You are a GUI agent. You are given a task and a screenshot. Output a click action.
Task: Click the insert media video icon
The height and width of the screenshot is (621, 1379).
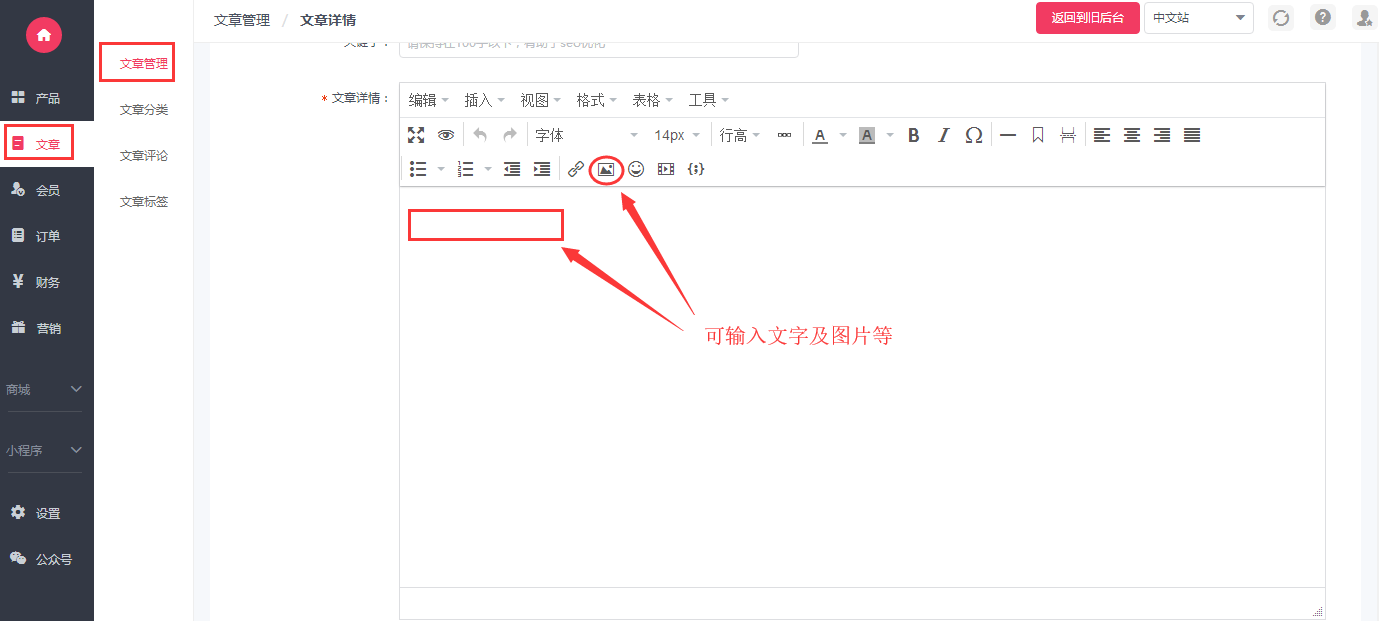pos(666,169)
